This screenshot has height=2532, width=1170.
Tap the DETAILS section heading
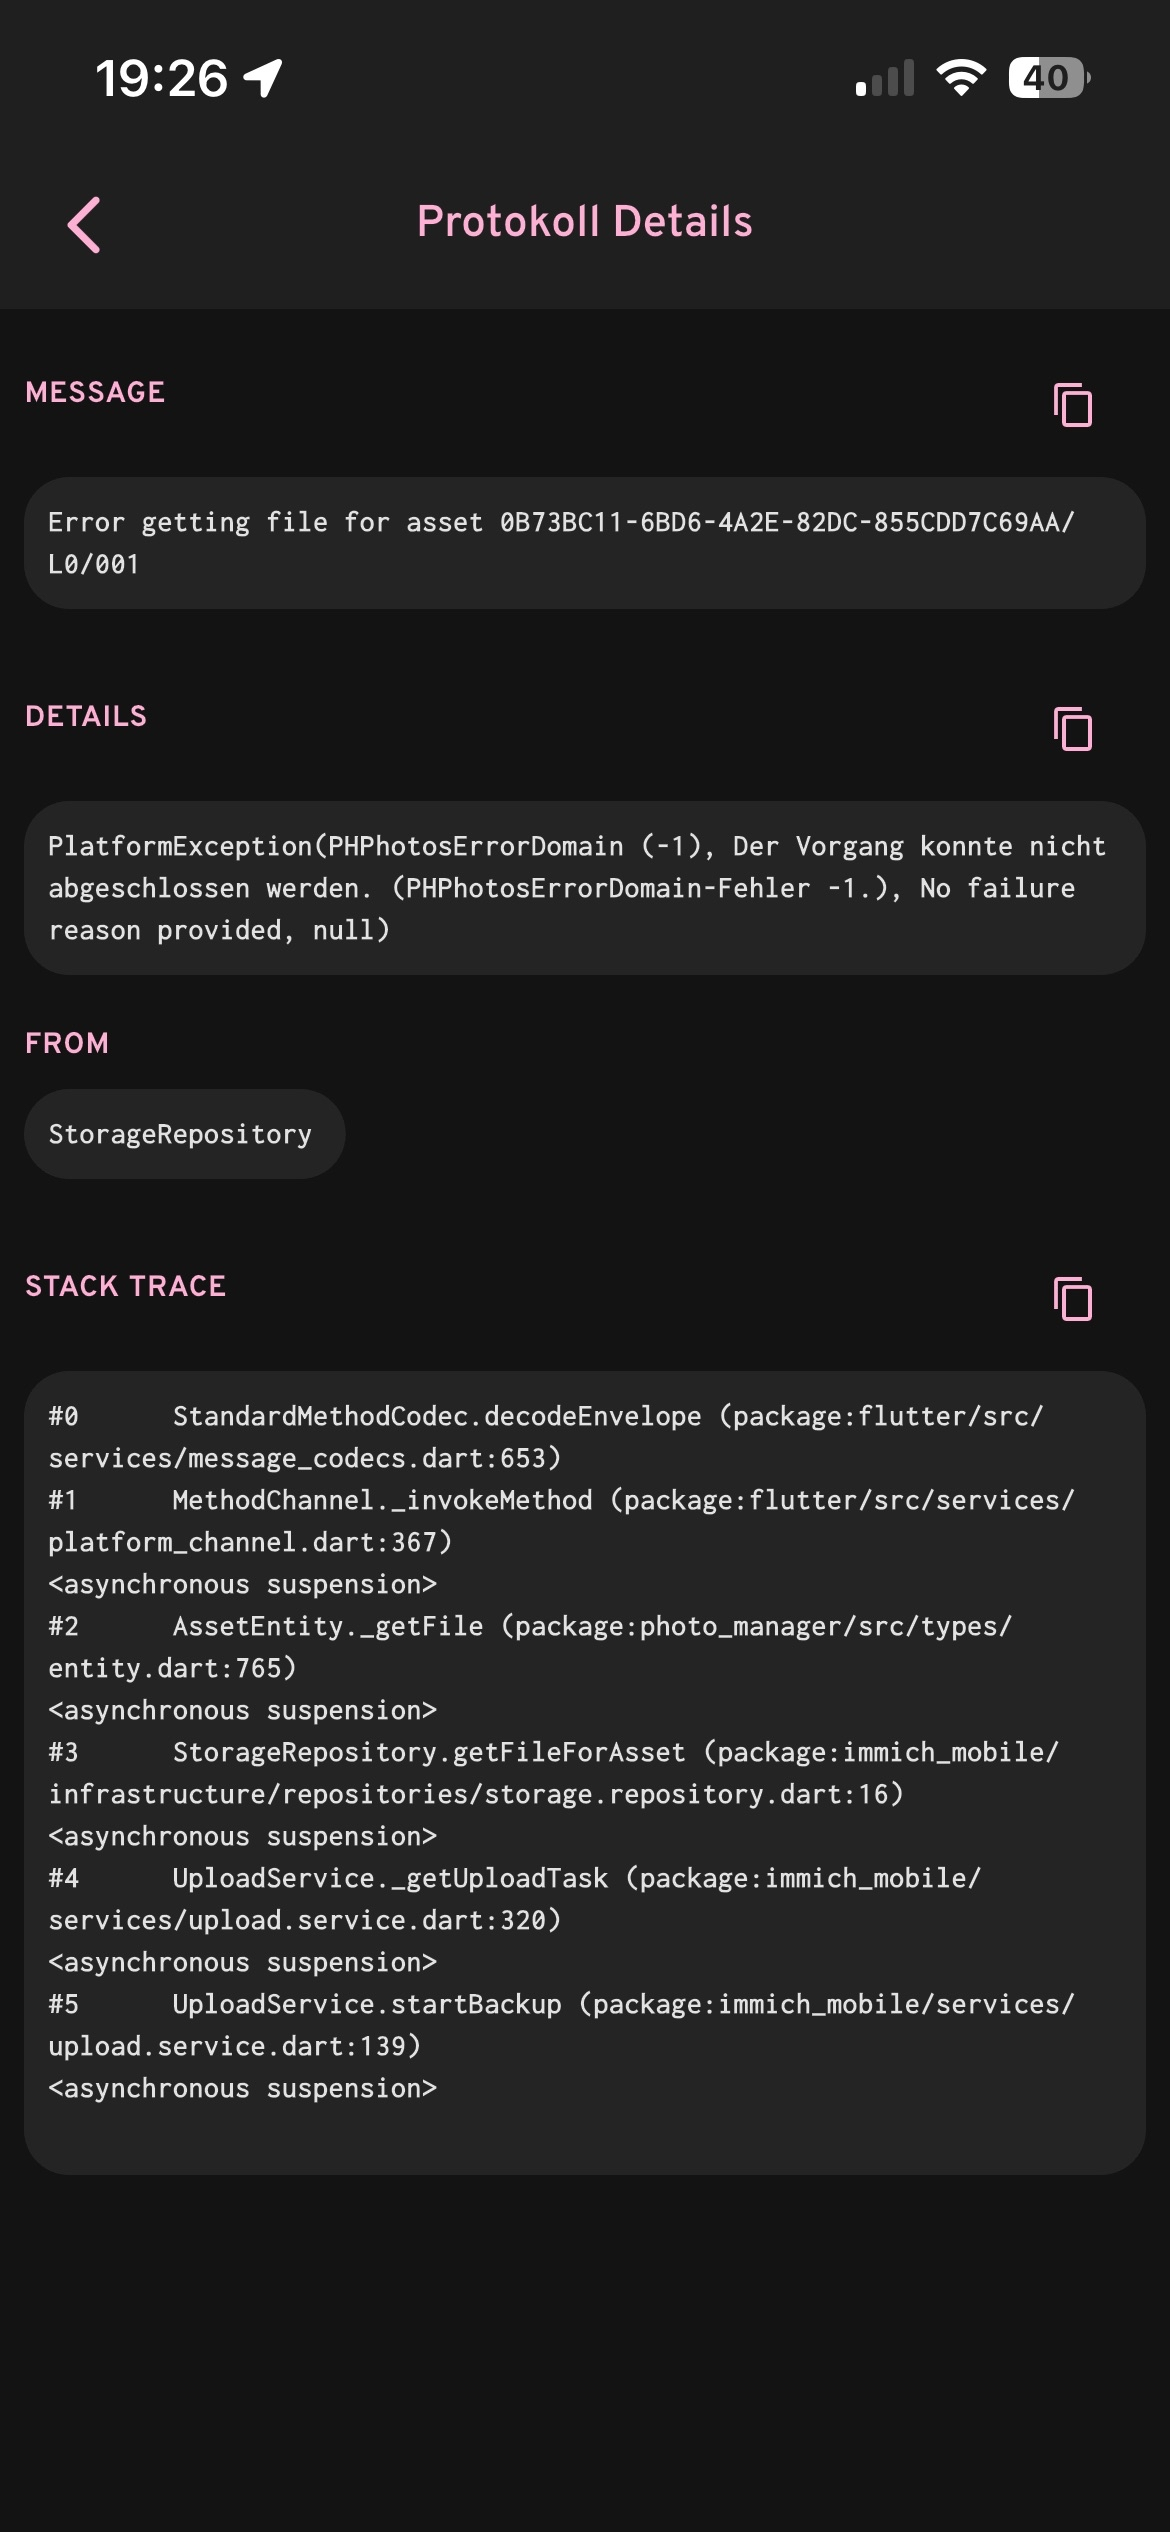point(87,716)
